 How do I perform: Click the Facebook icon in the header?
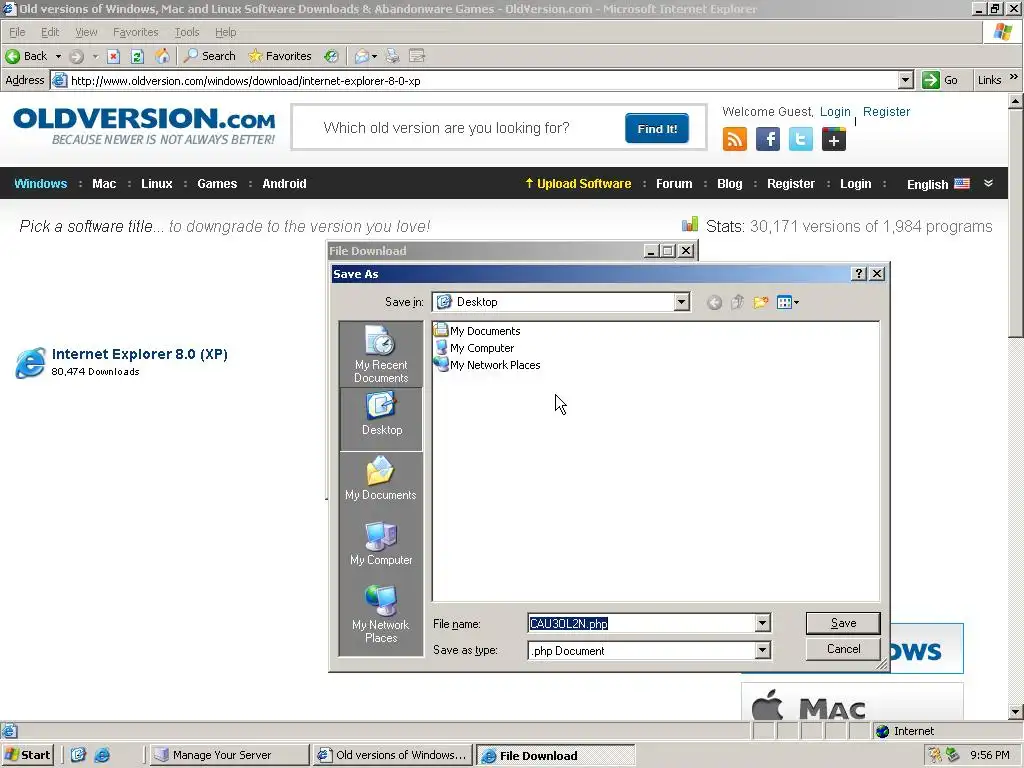768,139
